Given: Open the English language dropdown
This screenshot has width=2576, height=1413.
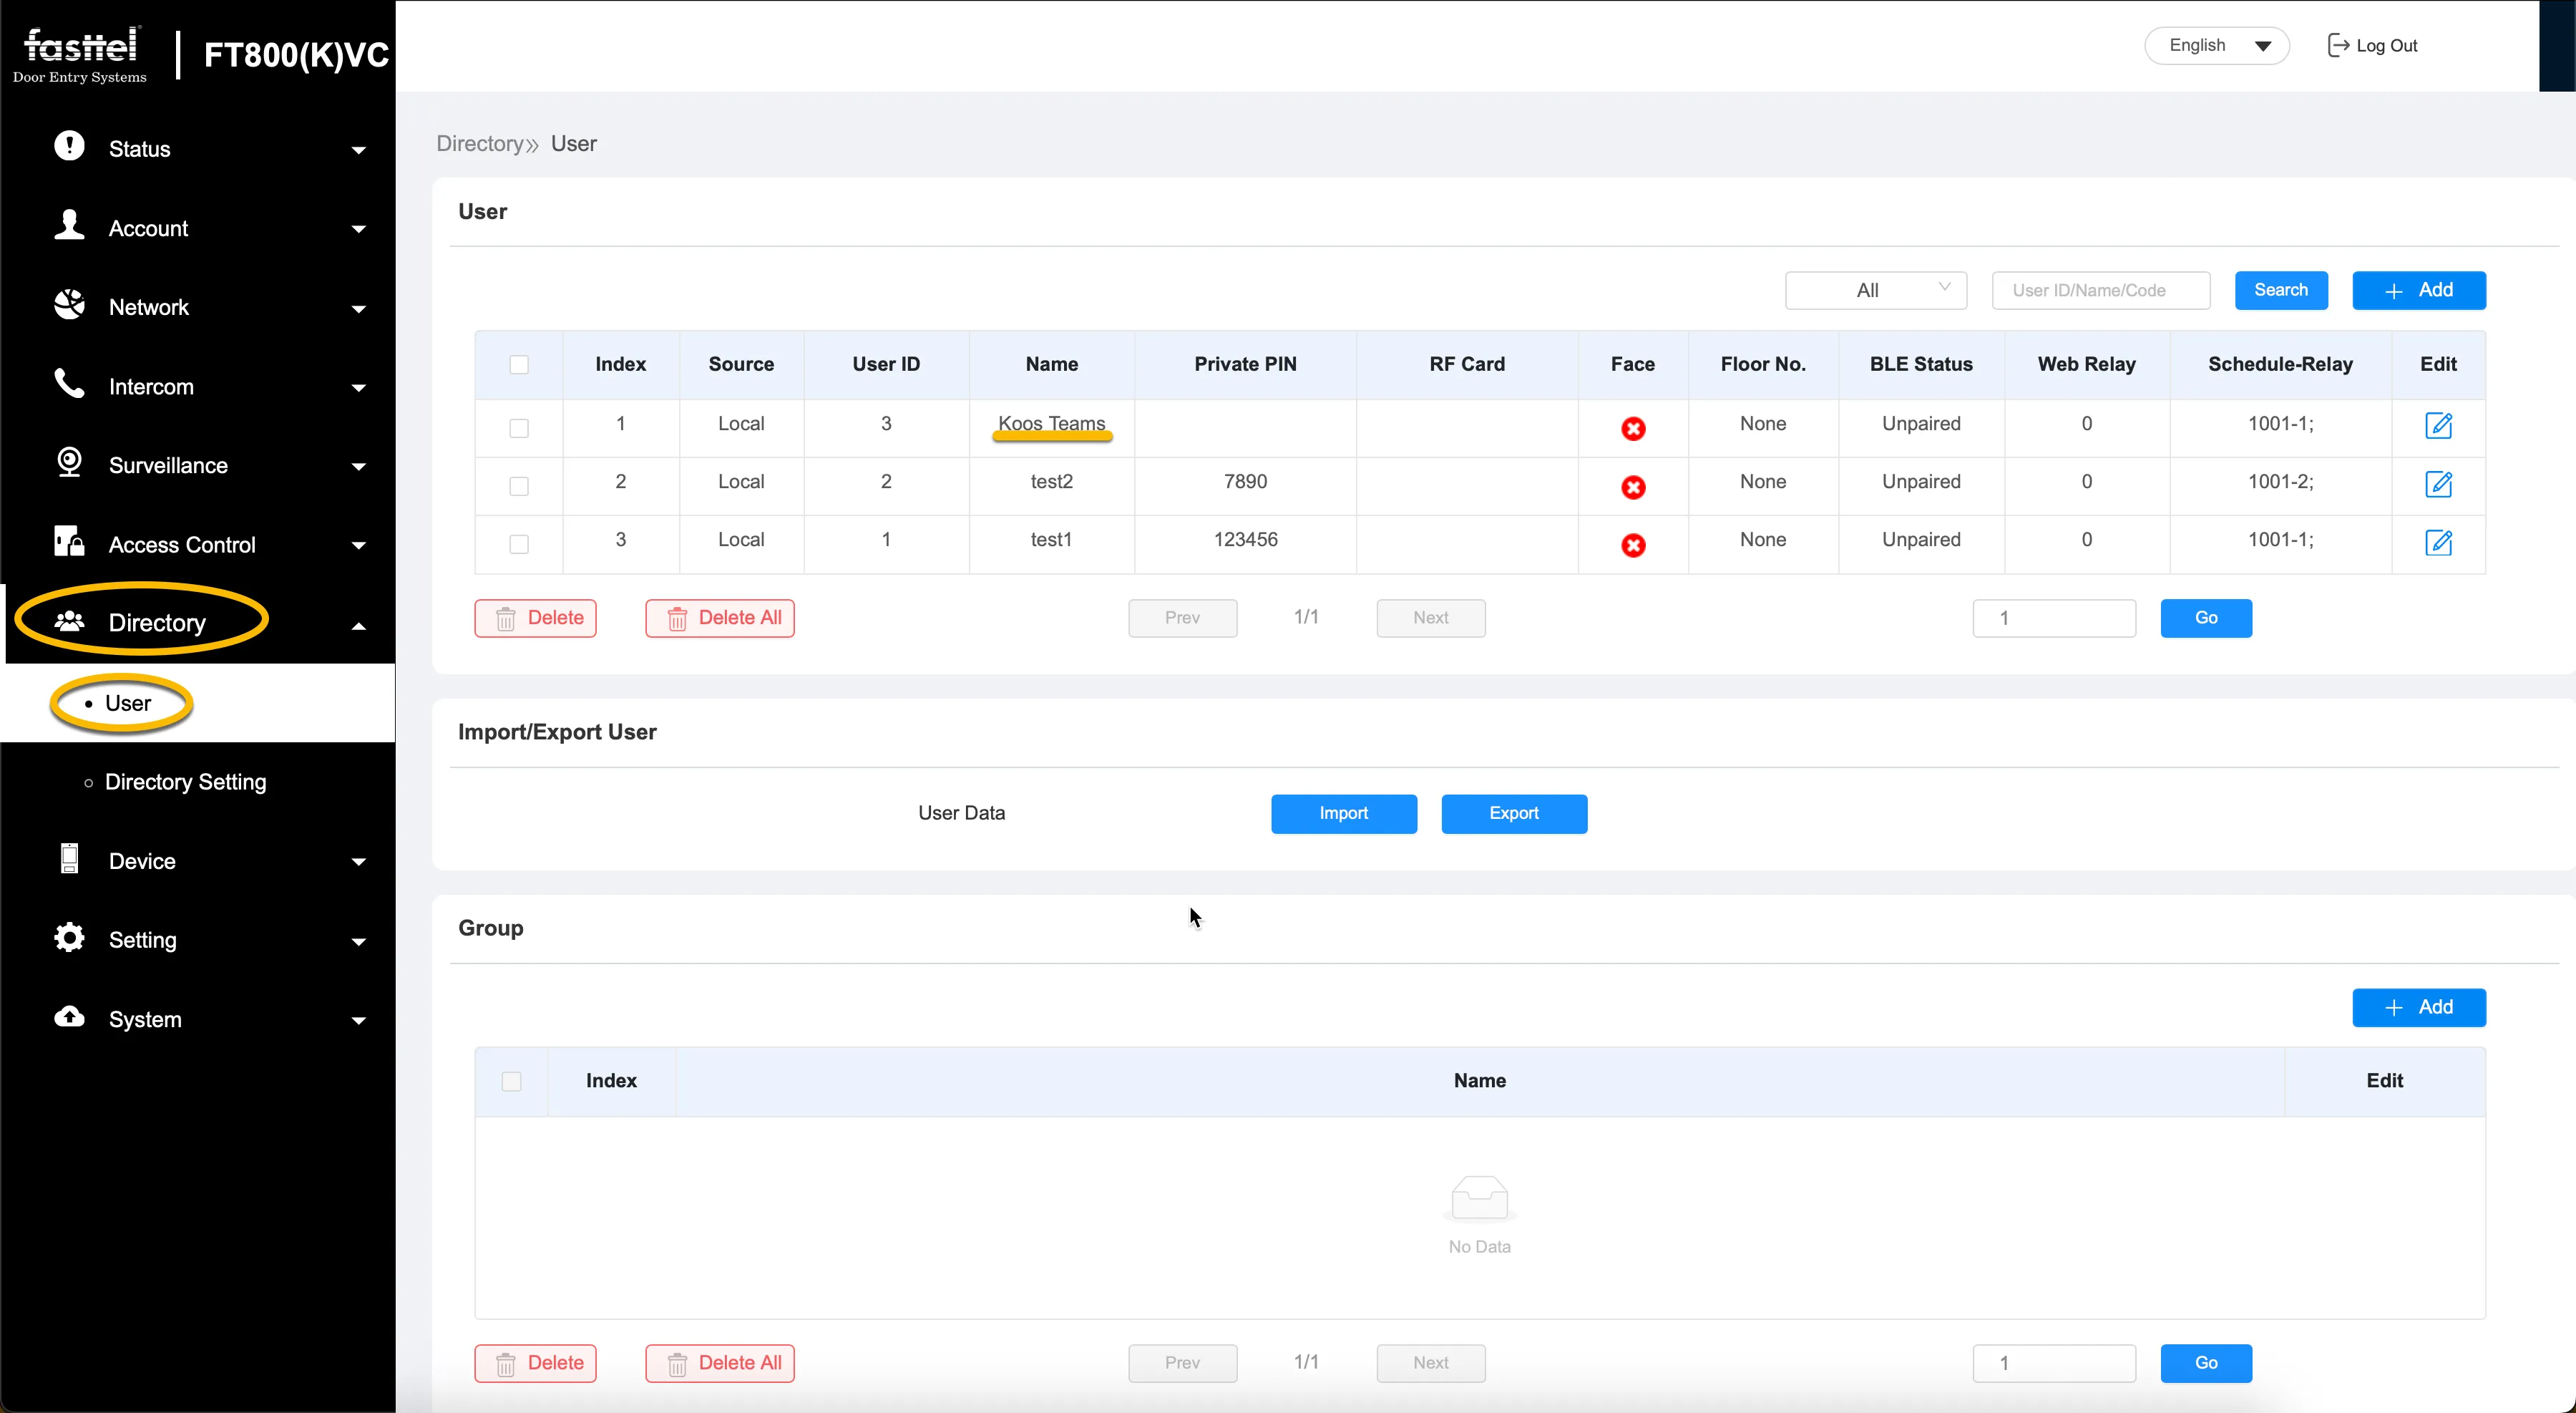Looking at the screenshot, I should point(2216,45).
